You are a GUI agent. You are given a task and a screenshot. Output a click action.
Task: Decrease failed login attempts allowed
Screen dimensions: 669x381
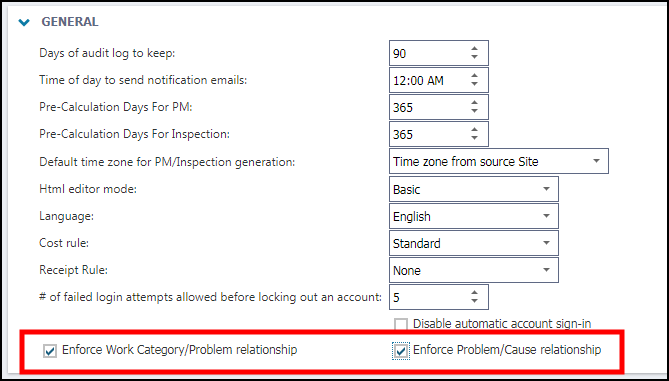pyautogui.click(x=474, y=301)
